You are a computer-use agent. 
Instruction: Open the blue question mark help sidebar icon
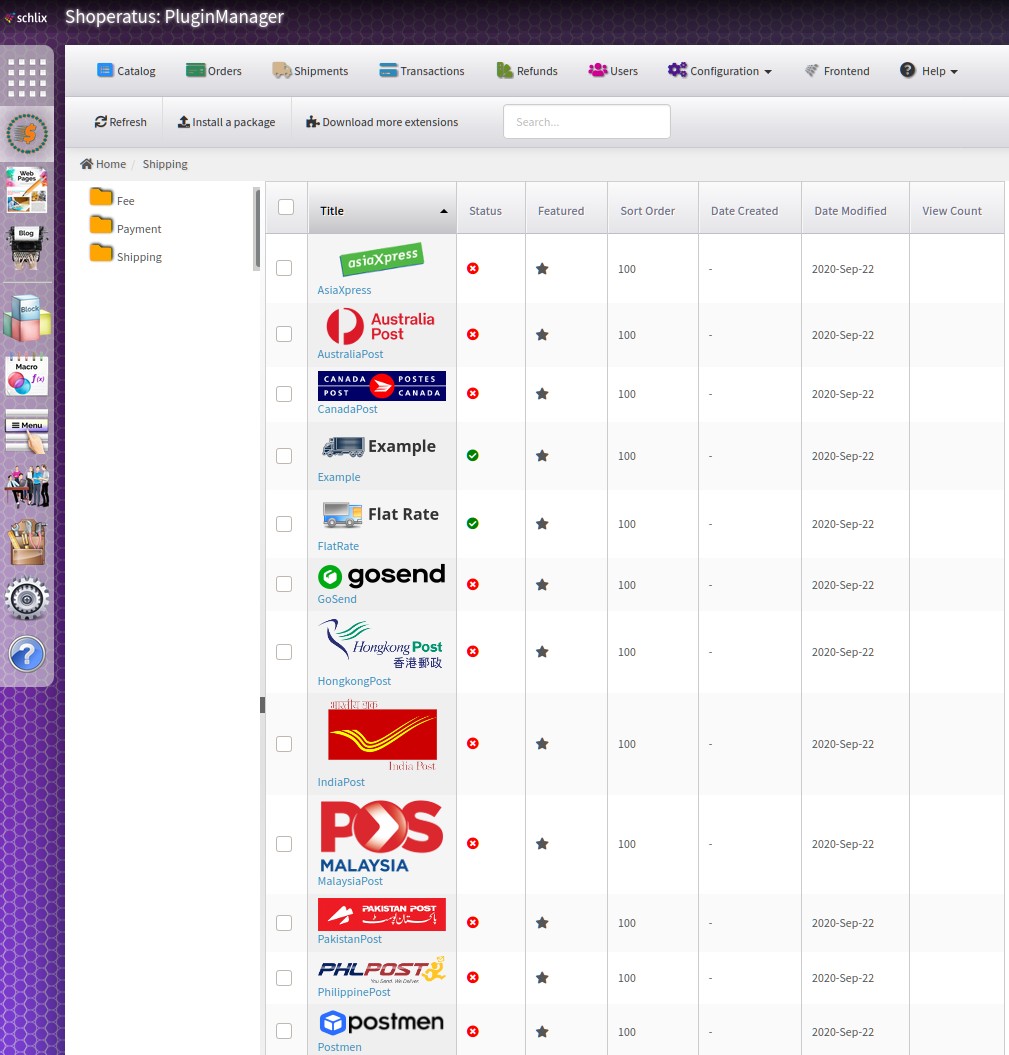coord(27,654)
